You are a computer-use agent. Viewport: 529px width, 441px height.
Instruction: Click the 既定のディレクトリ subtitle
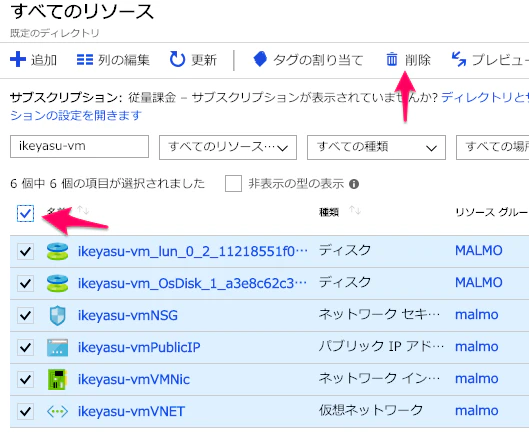pos(55,33)
